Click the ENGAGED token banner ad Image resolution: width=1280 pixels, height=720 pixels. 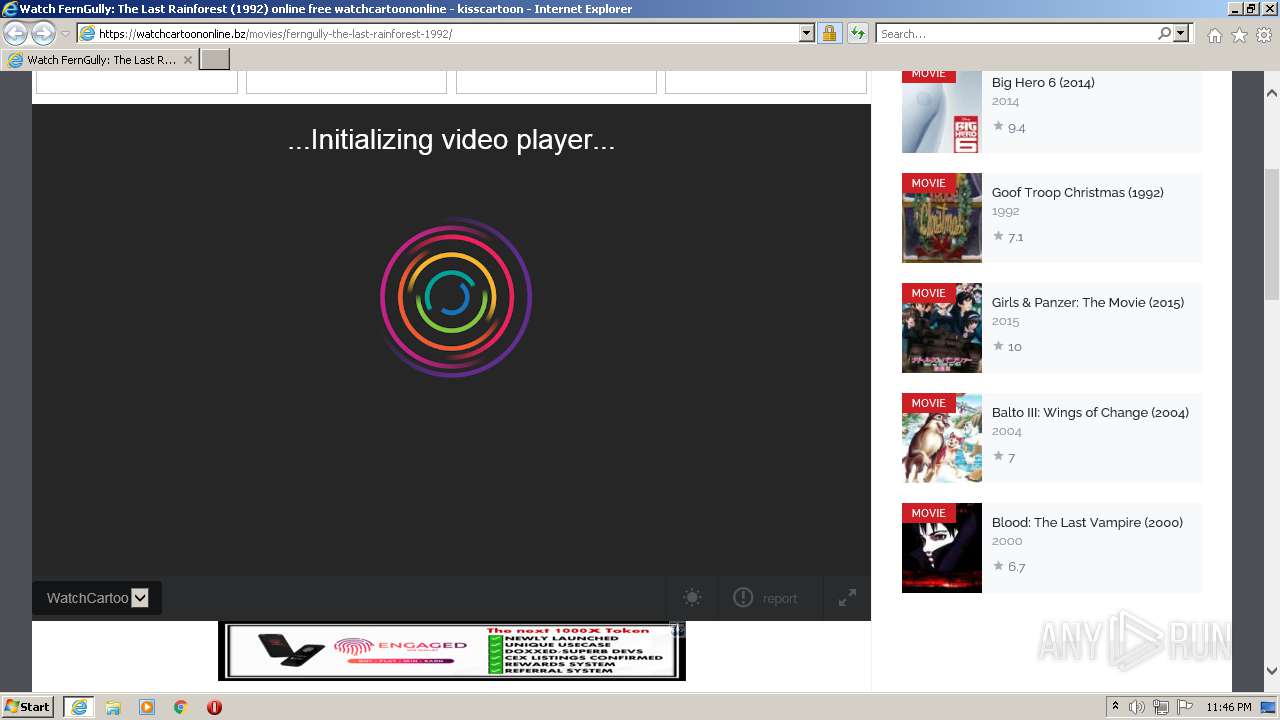[x=452, y=651]
